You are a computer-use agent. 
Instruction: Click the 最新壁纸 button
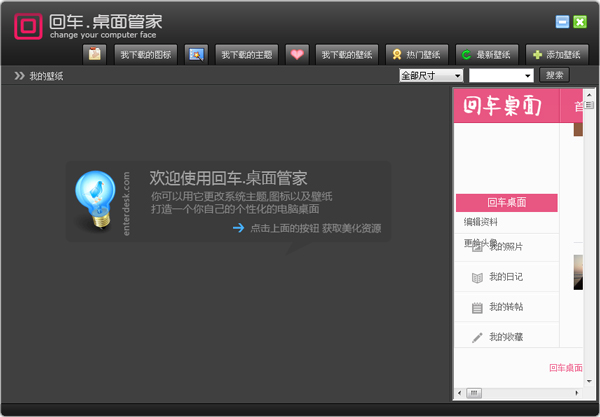point(485,54)
